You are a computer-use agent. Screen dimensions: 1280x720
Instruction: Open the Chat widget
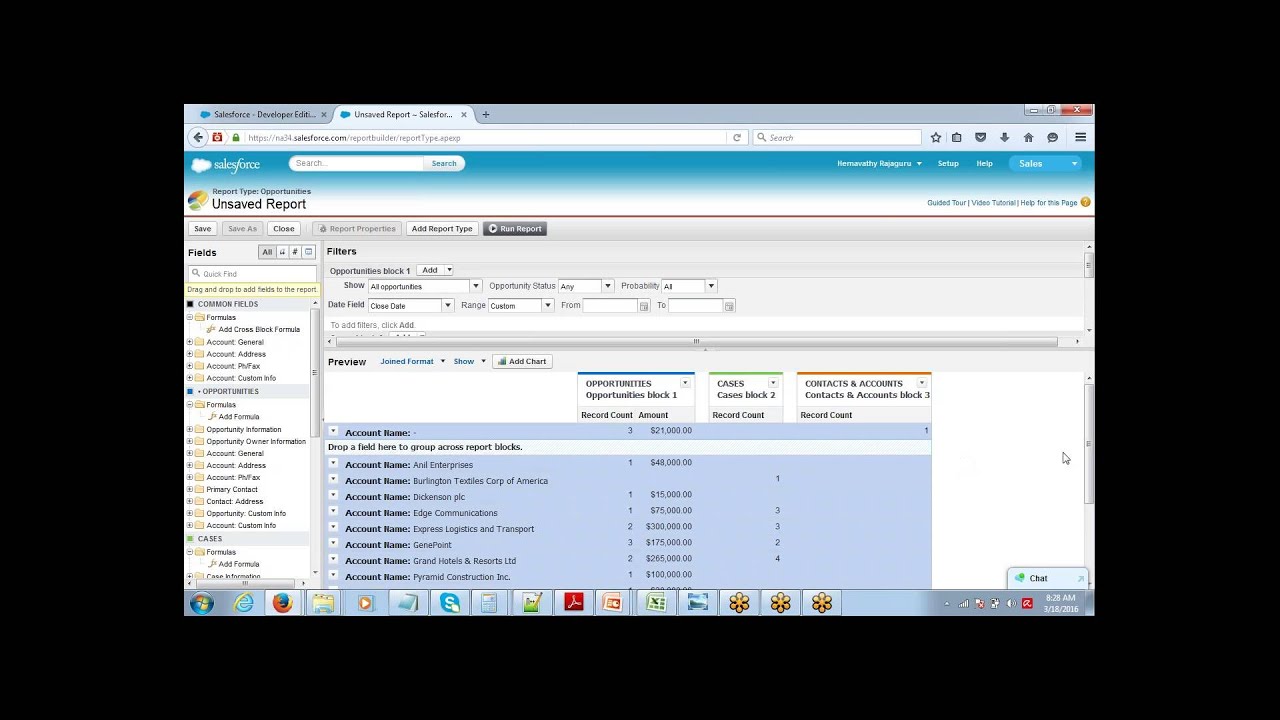coord(1047,579)
